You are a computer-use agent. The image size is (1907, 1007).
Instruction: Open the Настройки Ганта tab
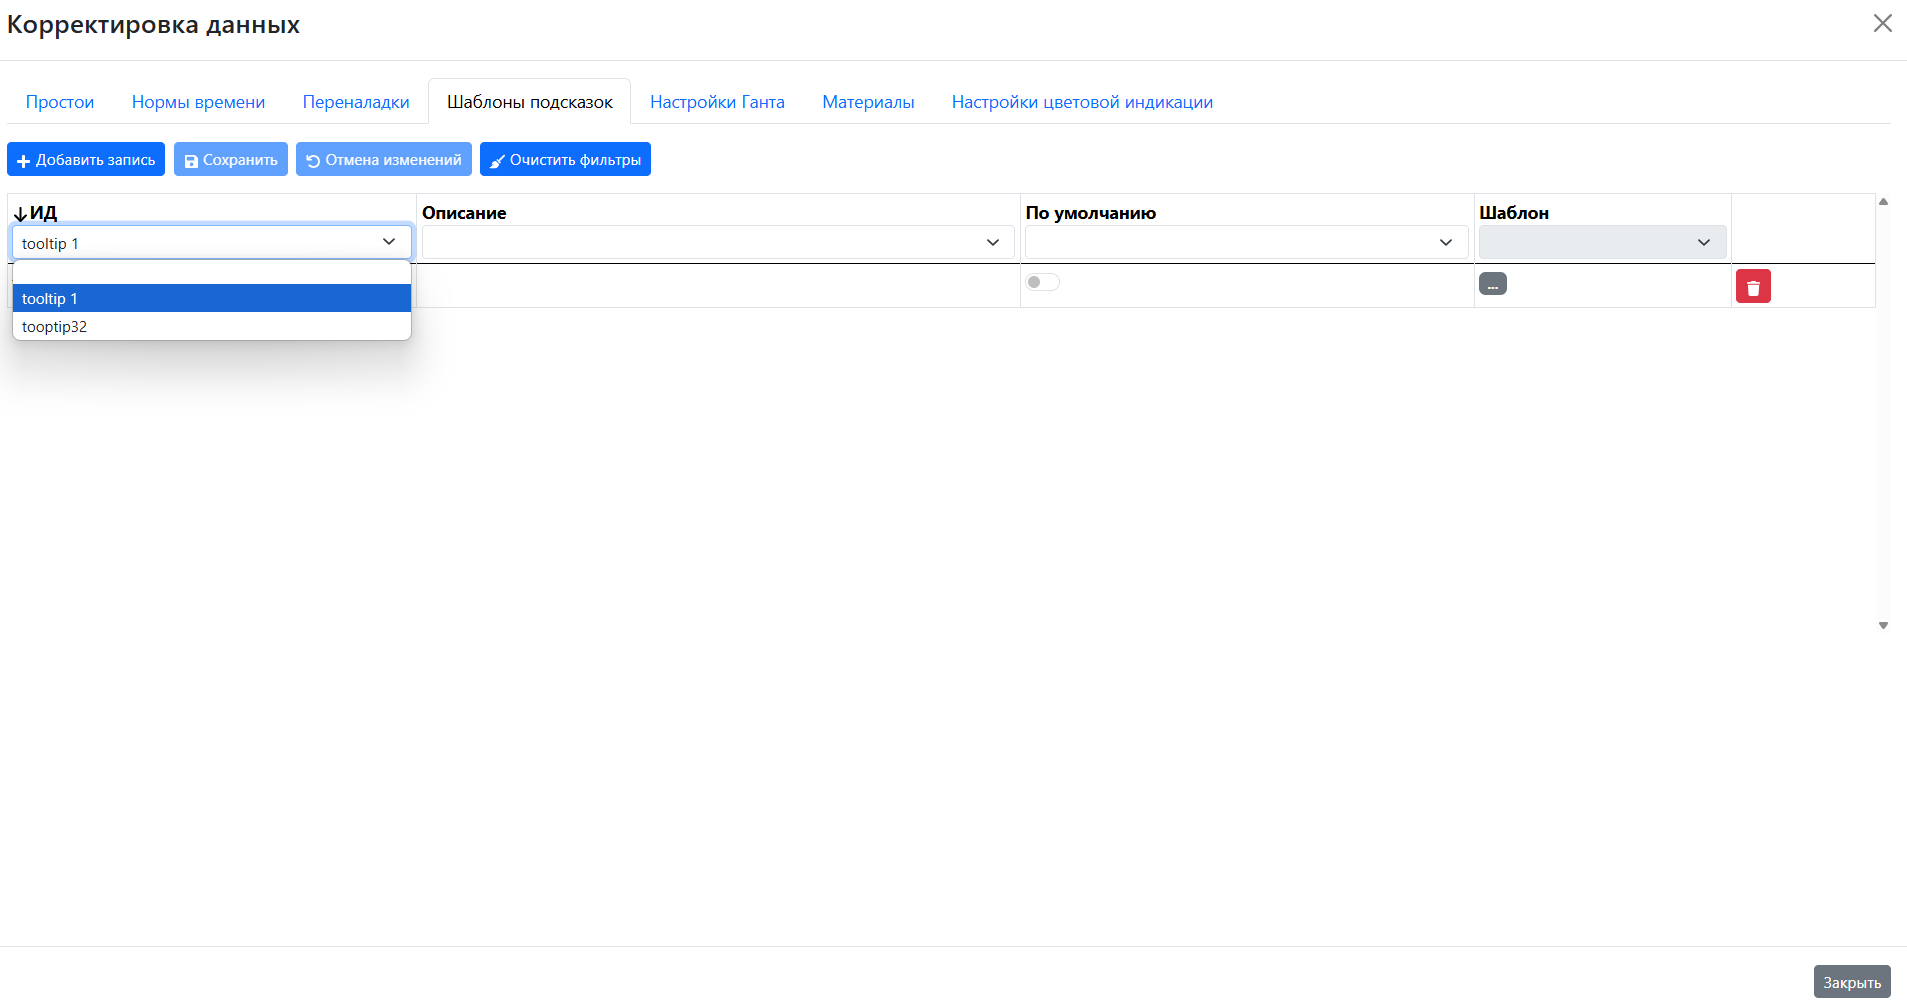pyautogui.click(x=717, y=102)
